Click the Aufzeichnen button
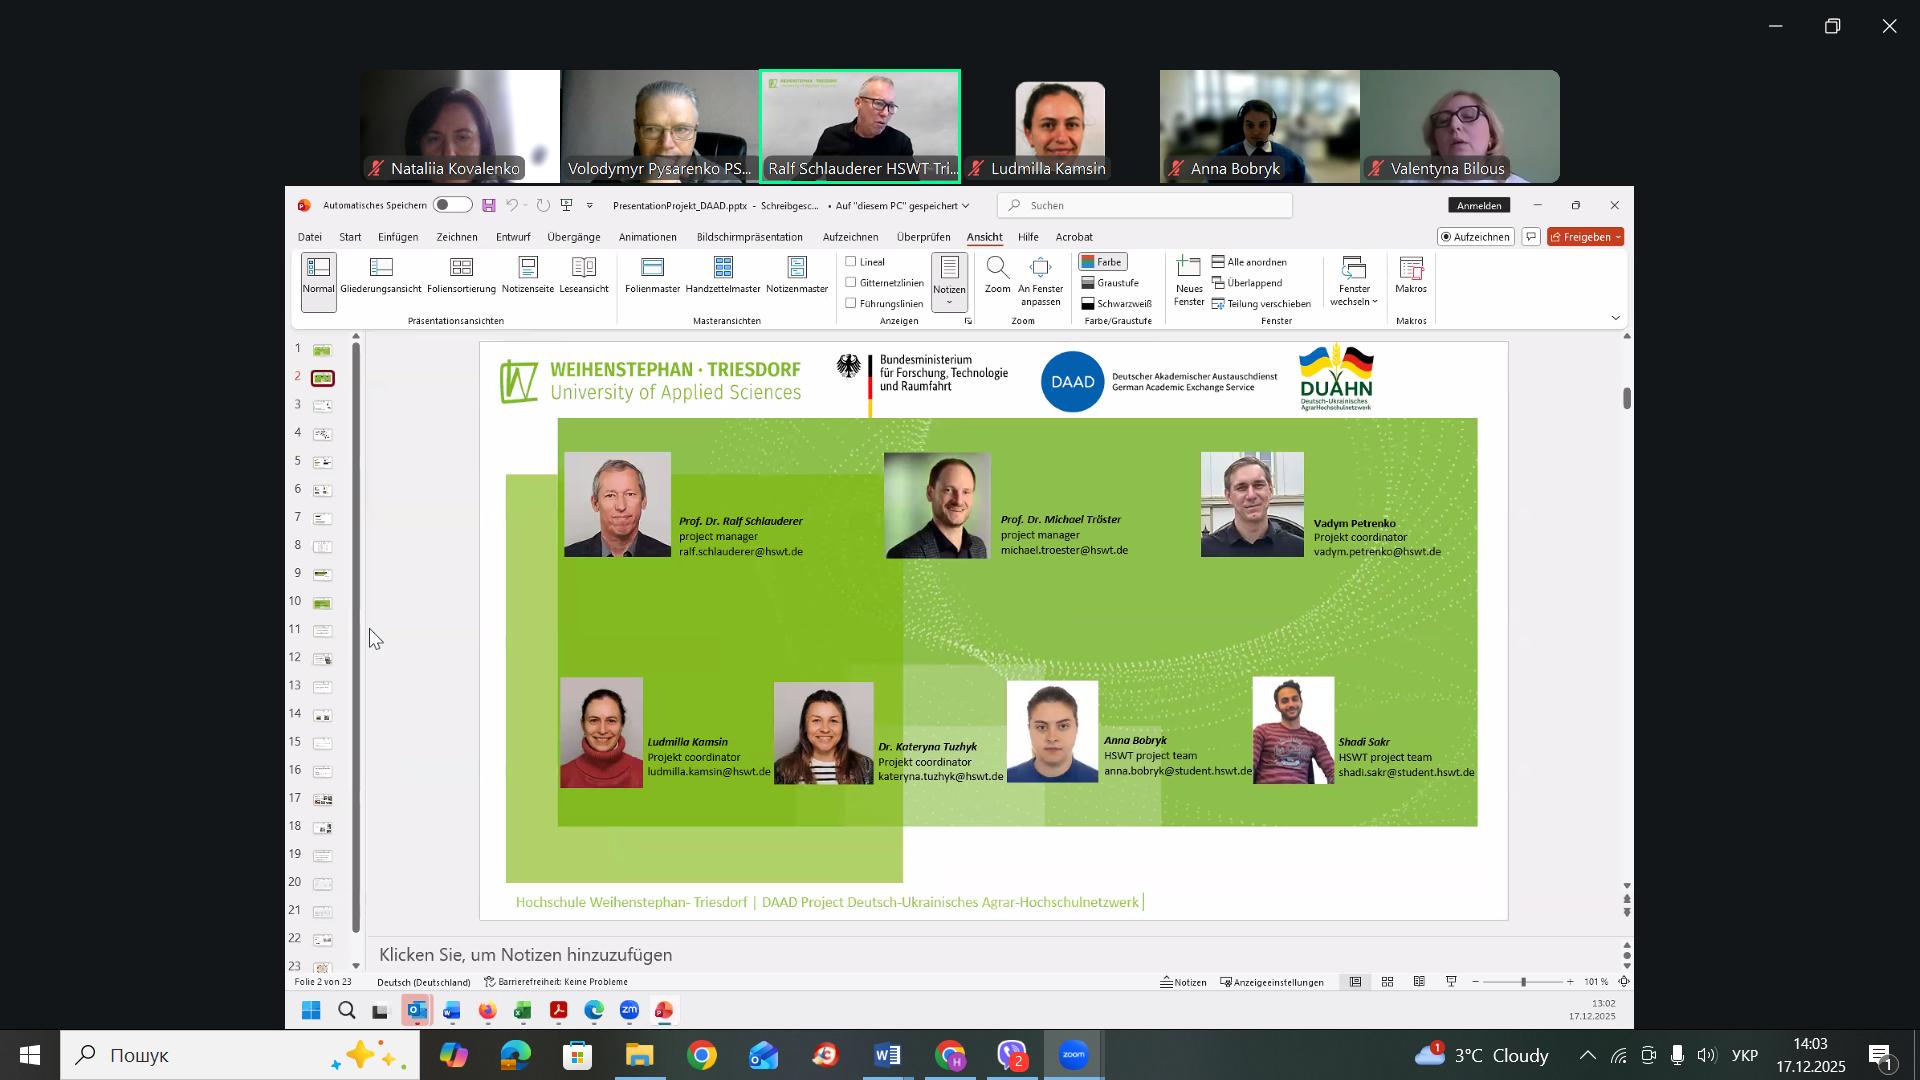The width and height of the screenshot is (1920, 1080). [1475, 237]
